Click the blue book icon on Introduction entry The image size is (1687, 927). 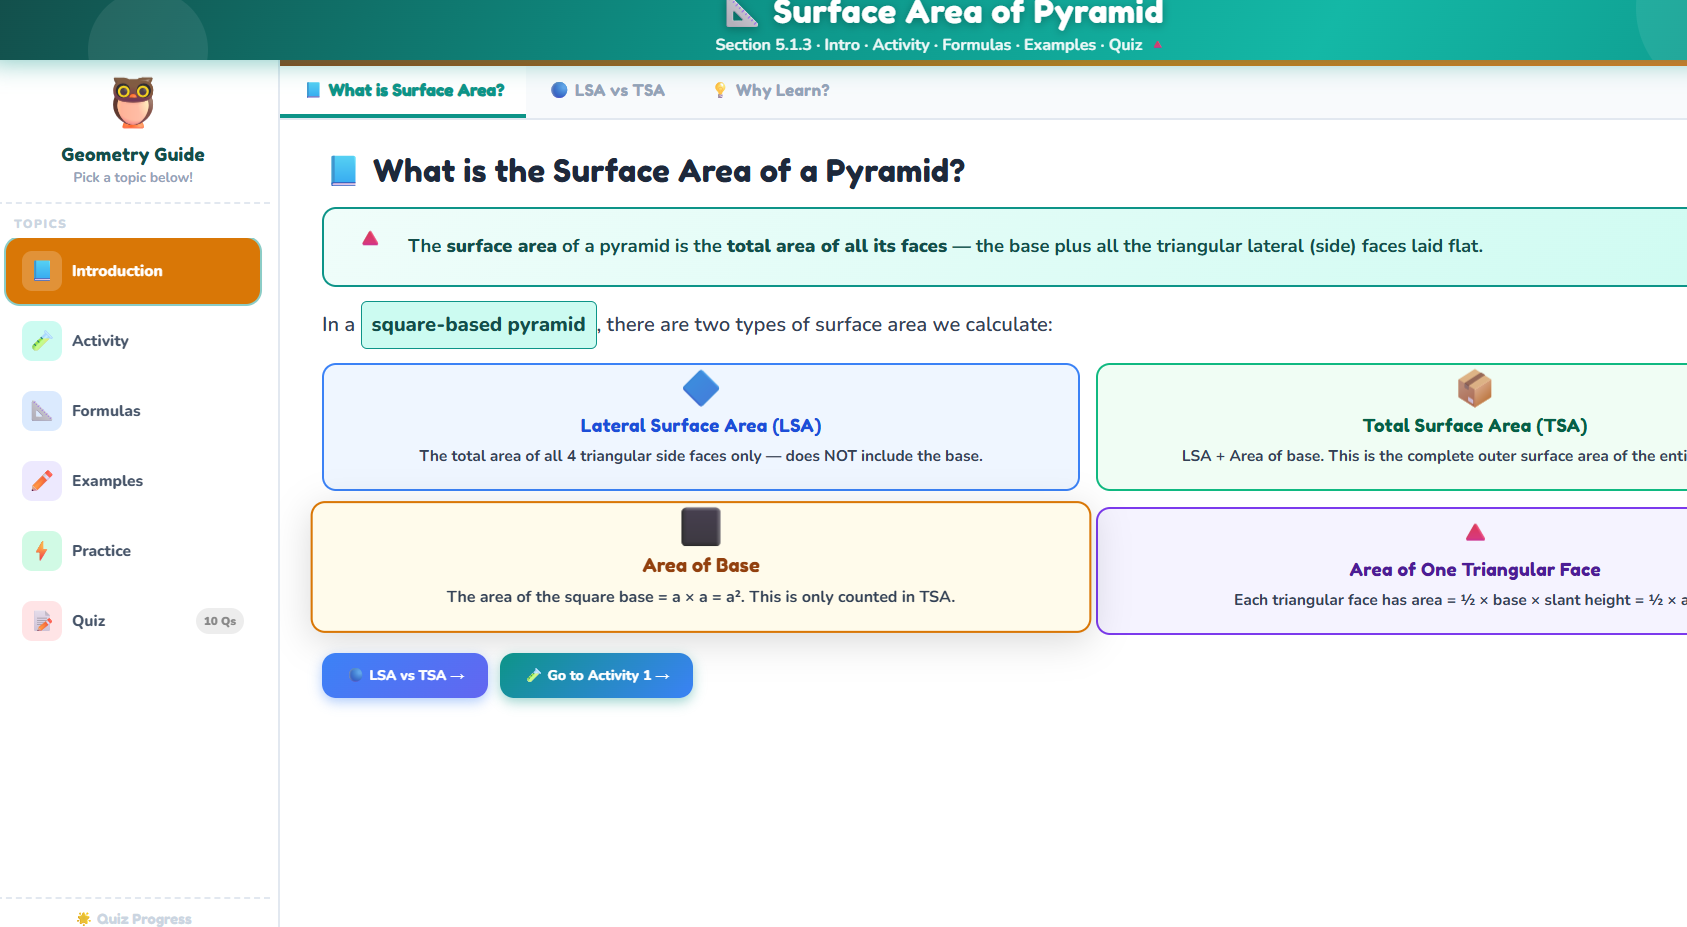click(x=41, y=270)
